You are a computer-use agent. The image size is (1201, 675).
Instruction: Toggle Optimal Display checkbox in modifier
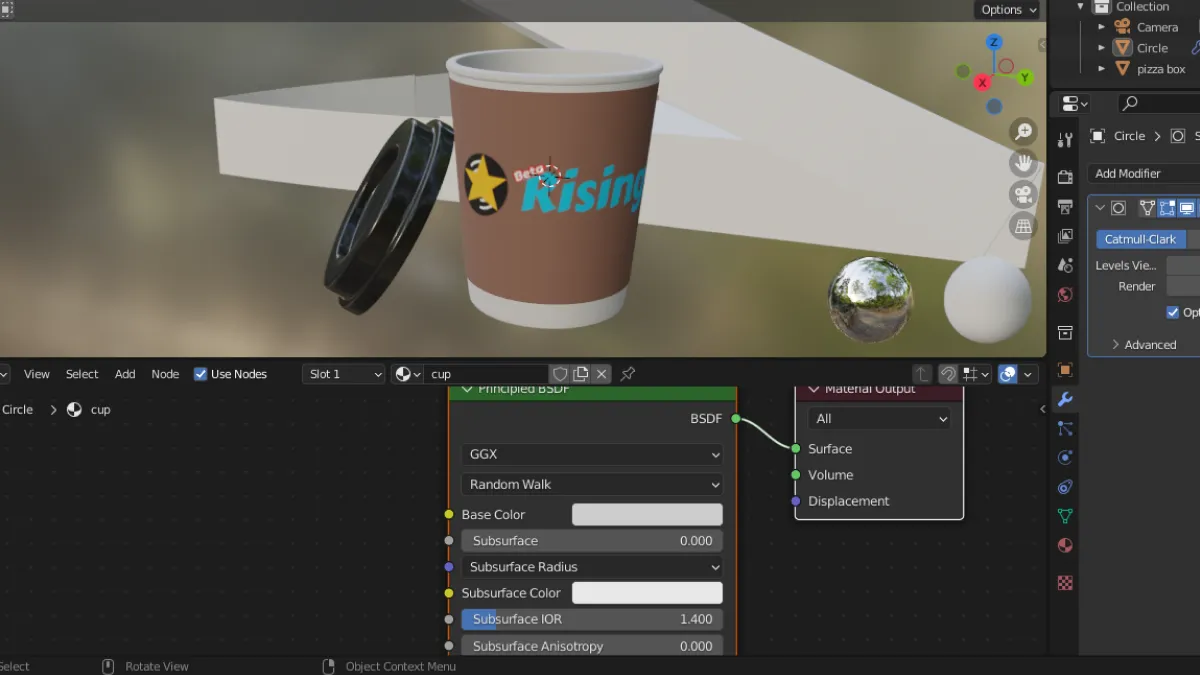(x=1173, y=312)
